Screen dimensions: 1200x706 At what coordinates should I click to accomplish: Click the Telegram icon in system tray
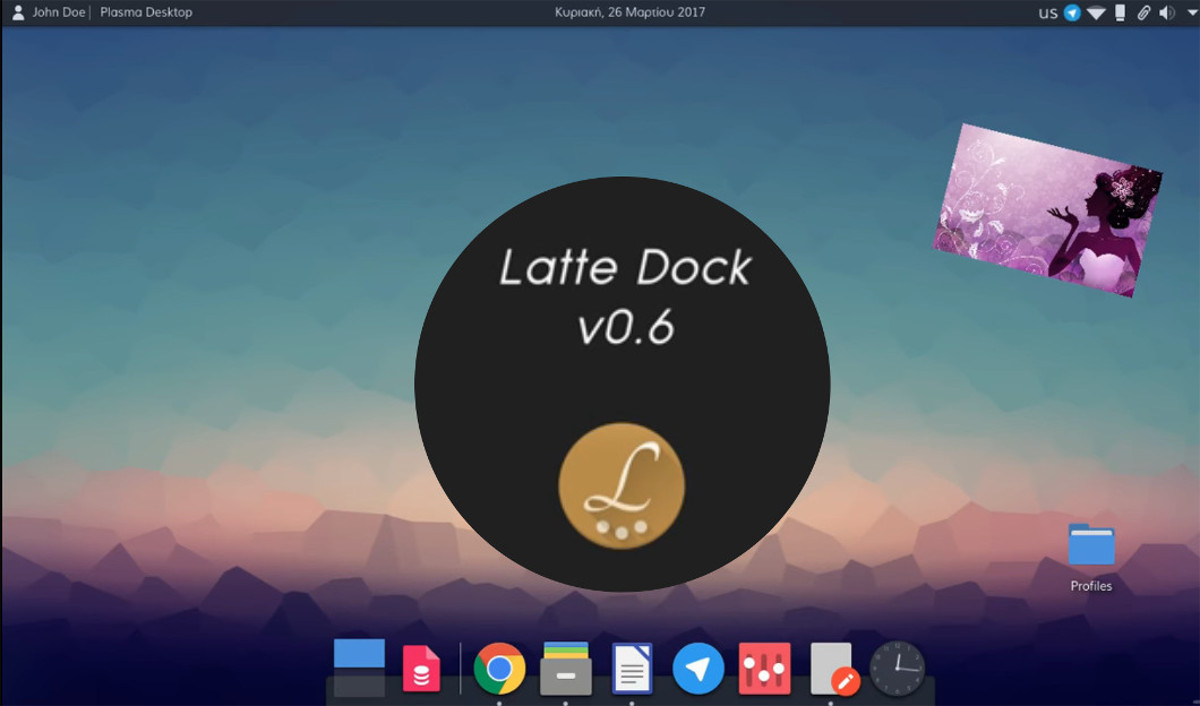(x=1073, y=13)
